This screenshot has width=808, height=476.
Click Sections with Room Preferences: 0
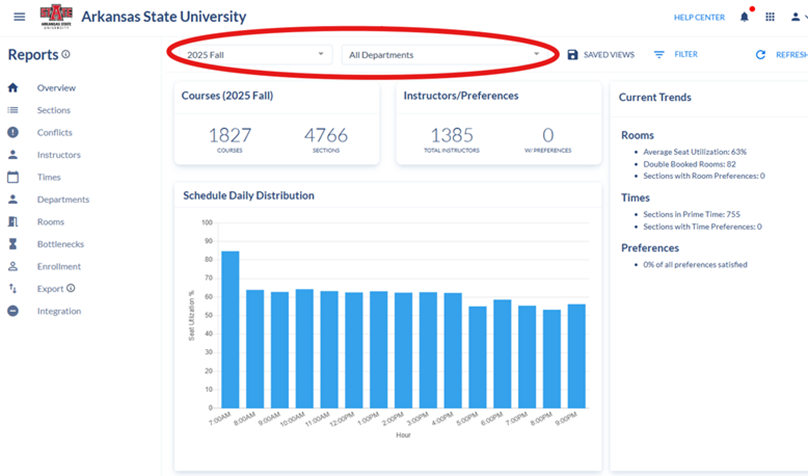pyautogui.click(x=704, y=176)
